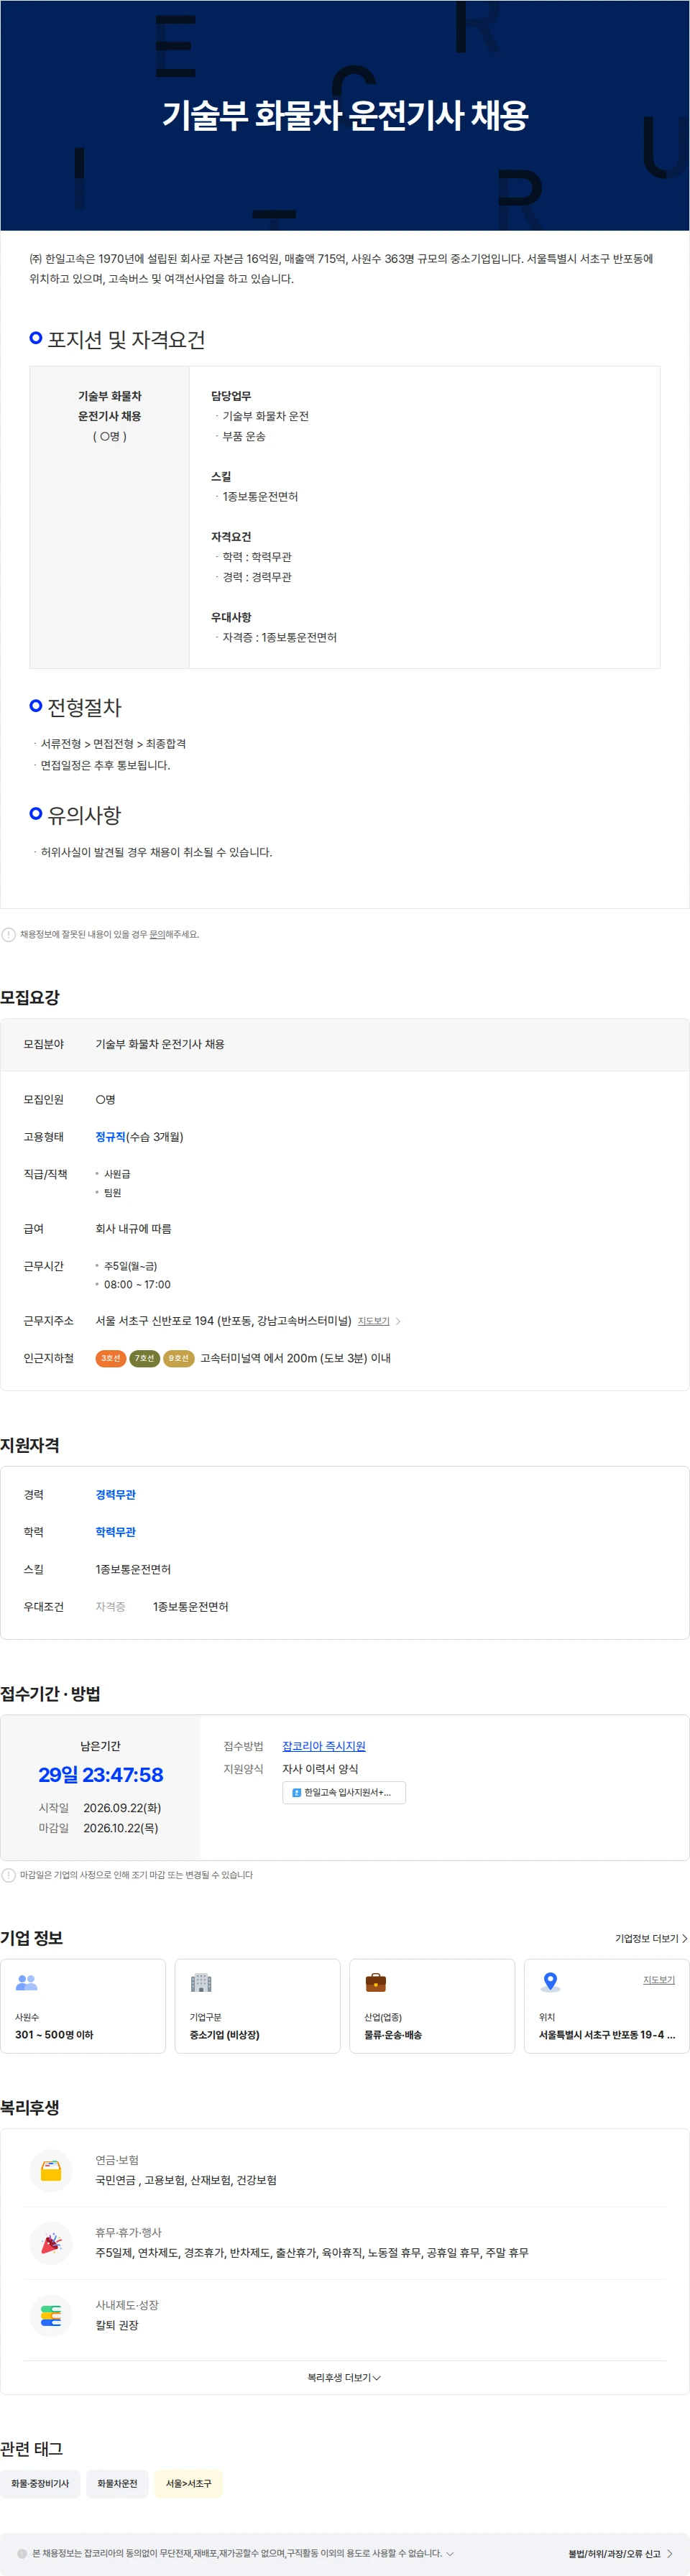Click the 남은기간 countdown timer
690x2576 pixels.
point(101,1774)
